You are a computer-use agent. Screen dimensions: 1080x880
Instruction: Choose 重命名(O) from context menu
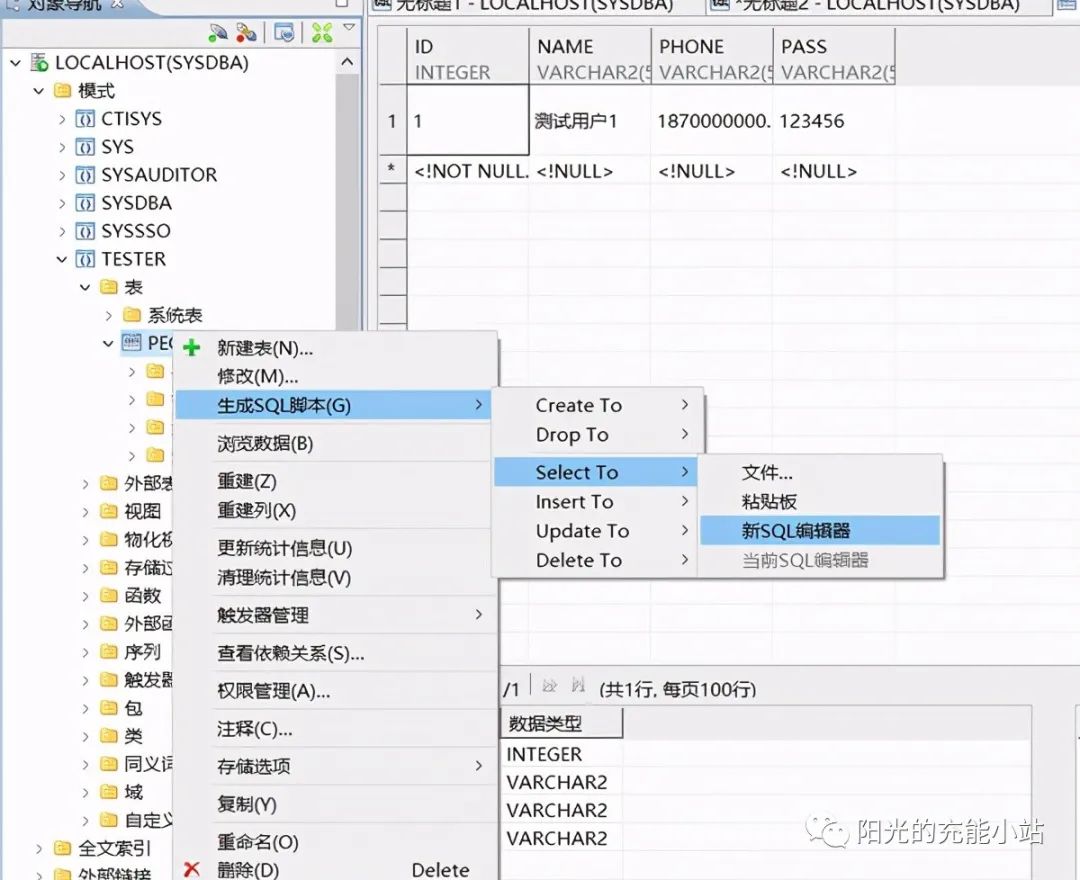coord(336,841)
